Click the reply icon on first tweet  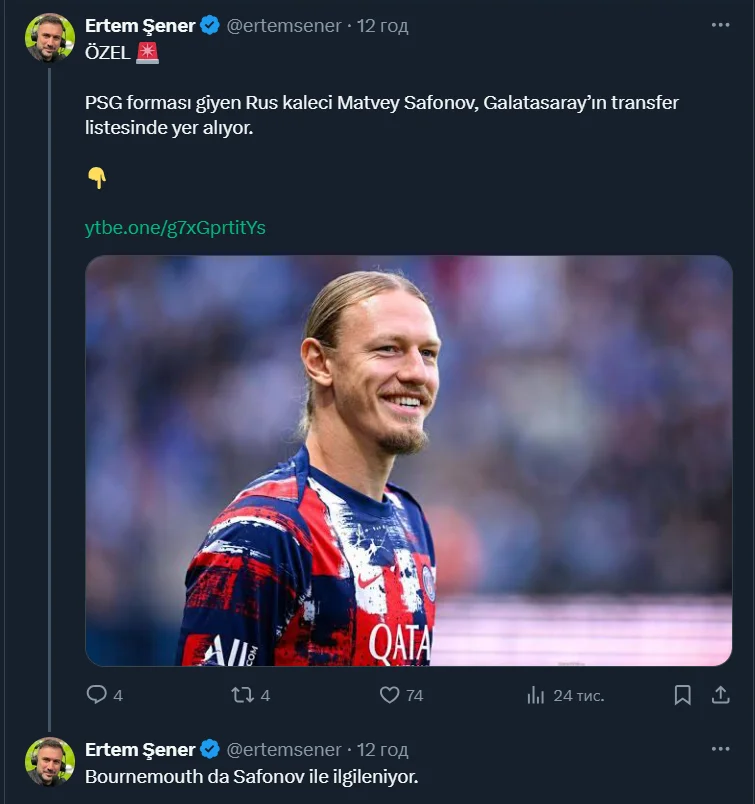(x=97, y=695)
